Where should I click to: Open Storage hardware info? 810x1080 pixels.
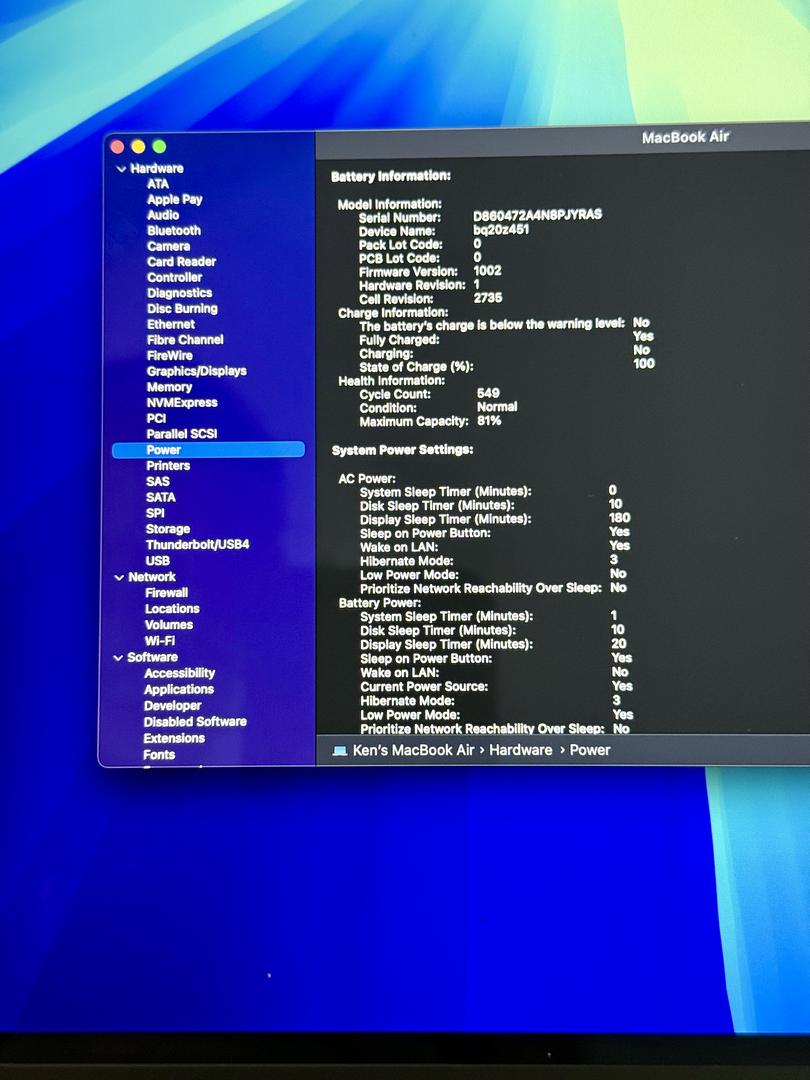pyautogui.click(x=167, y=529)
